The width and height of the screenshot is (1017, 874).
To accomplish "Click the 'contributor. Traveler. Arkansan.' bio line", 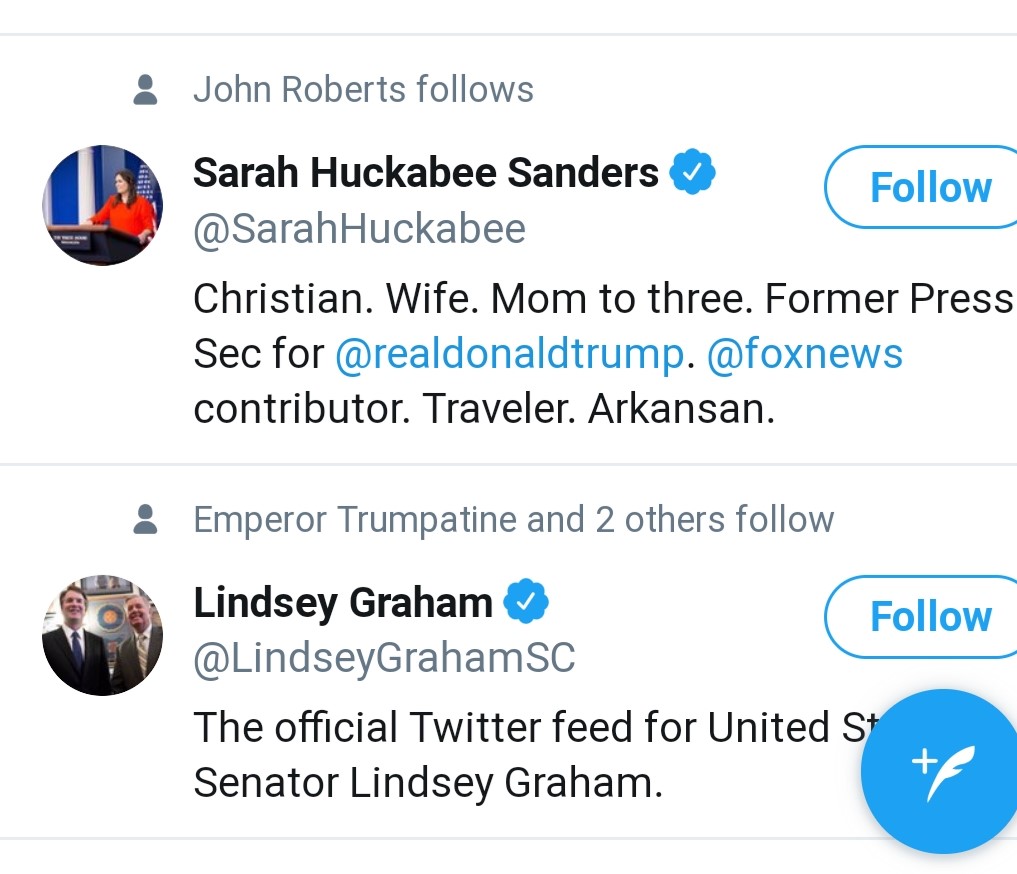I will (484, 409).
